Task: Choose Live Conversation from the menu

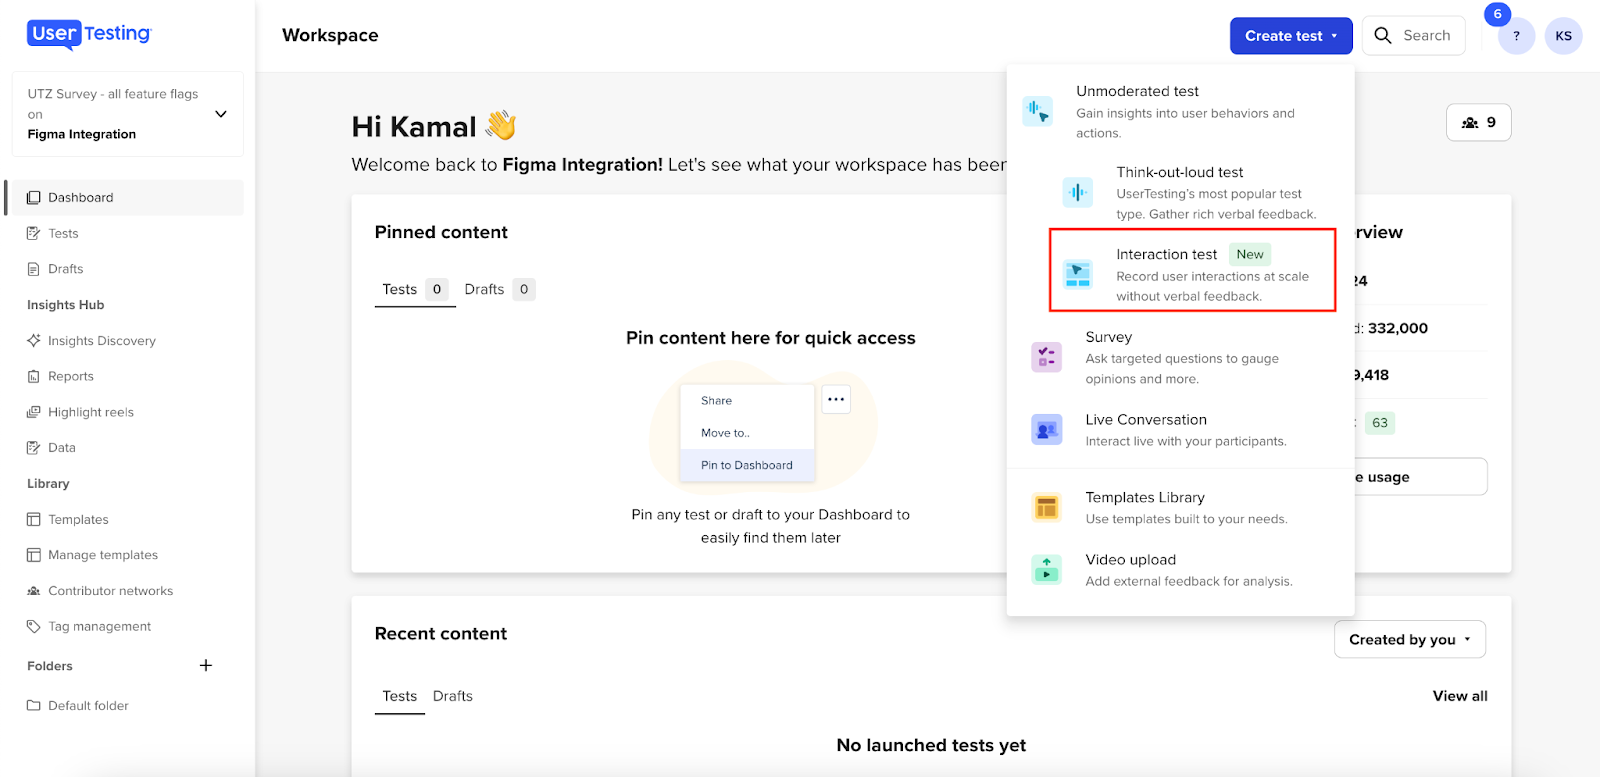Action: [x=1180, y=430]
